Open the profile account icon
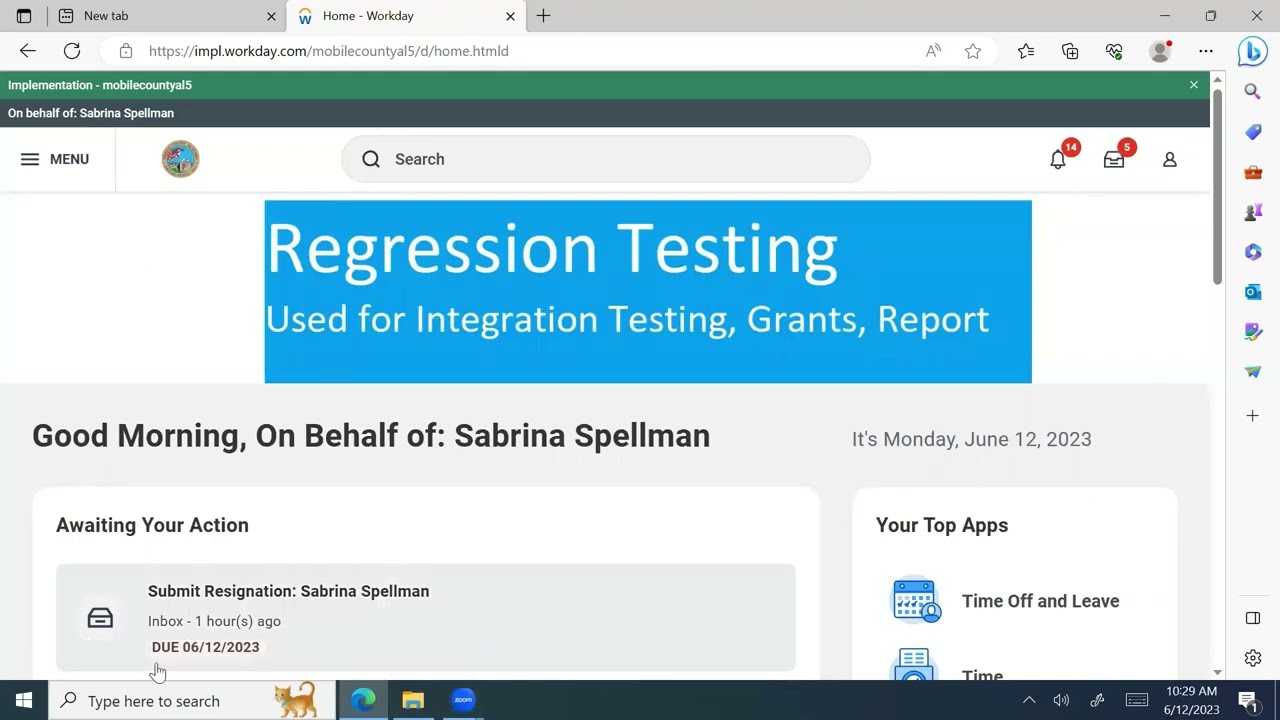The width and height of the screenshot is (1280, 720). coord(1169,160)
